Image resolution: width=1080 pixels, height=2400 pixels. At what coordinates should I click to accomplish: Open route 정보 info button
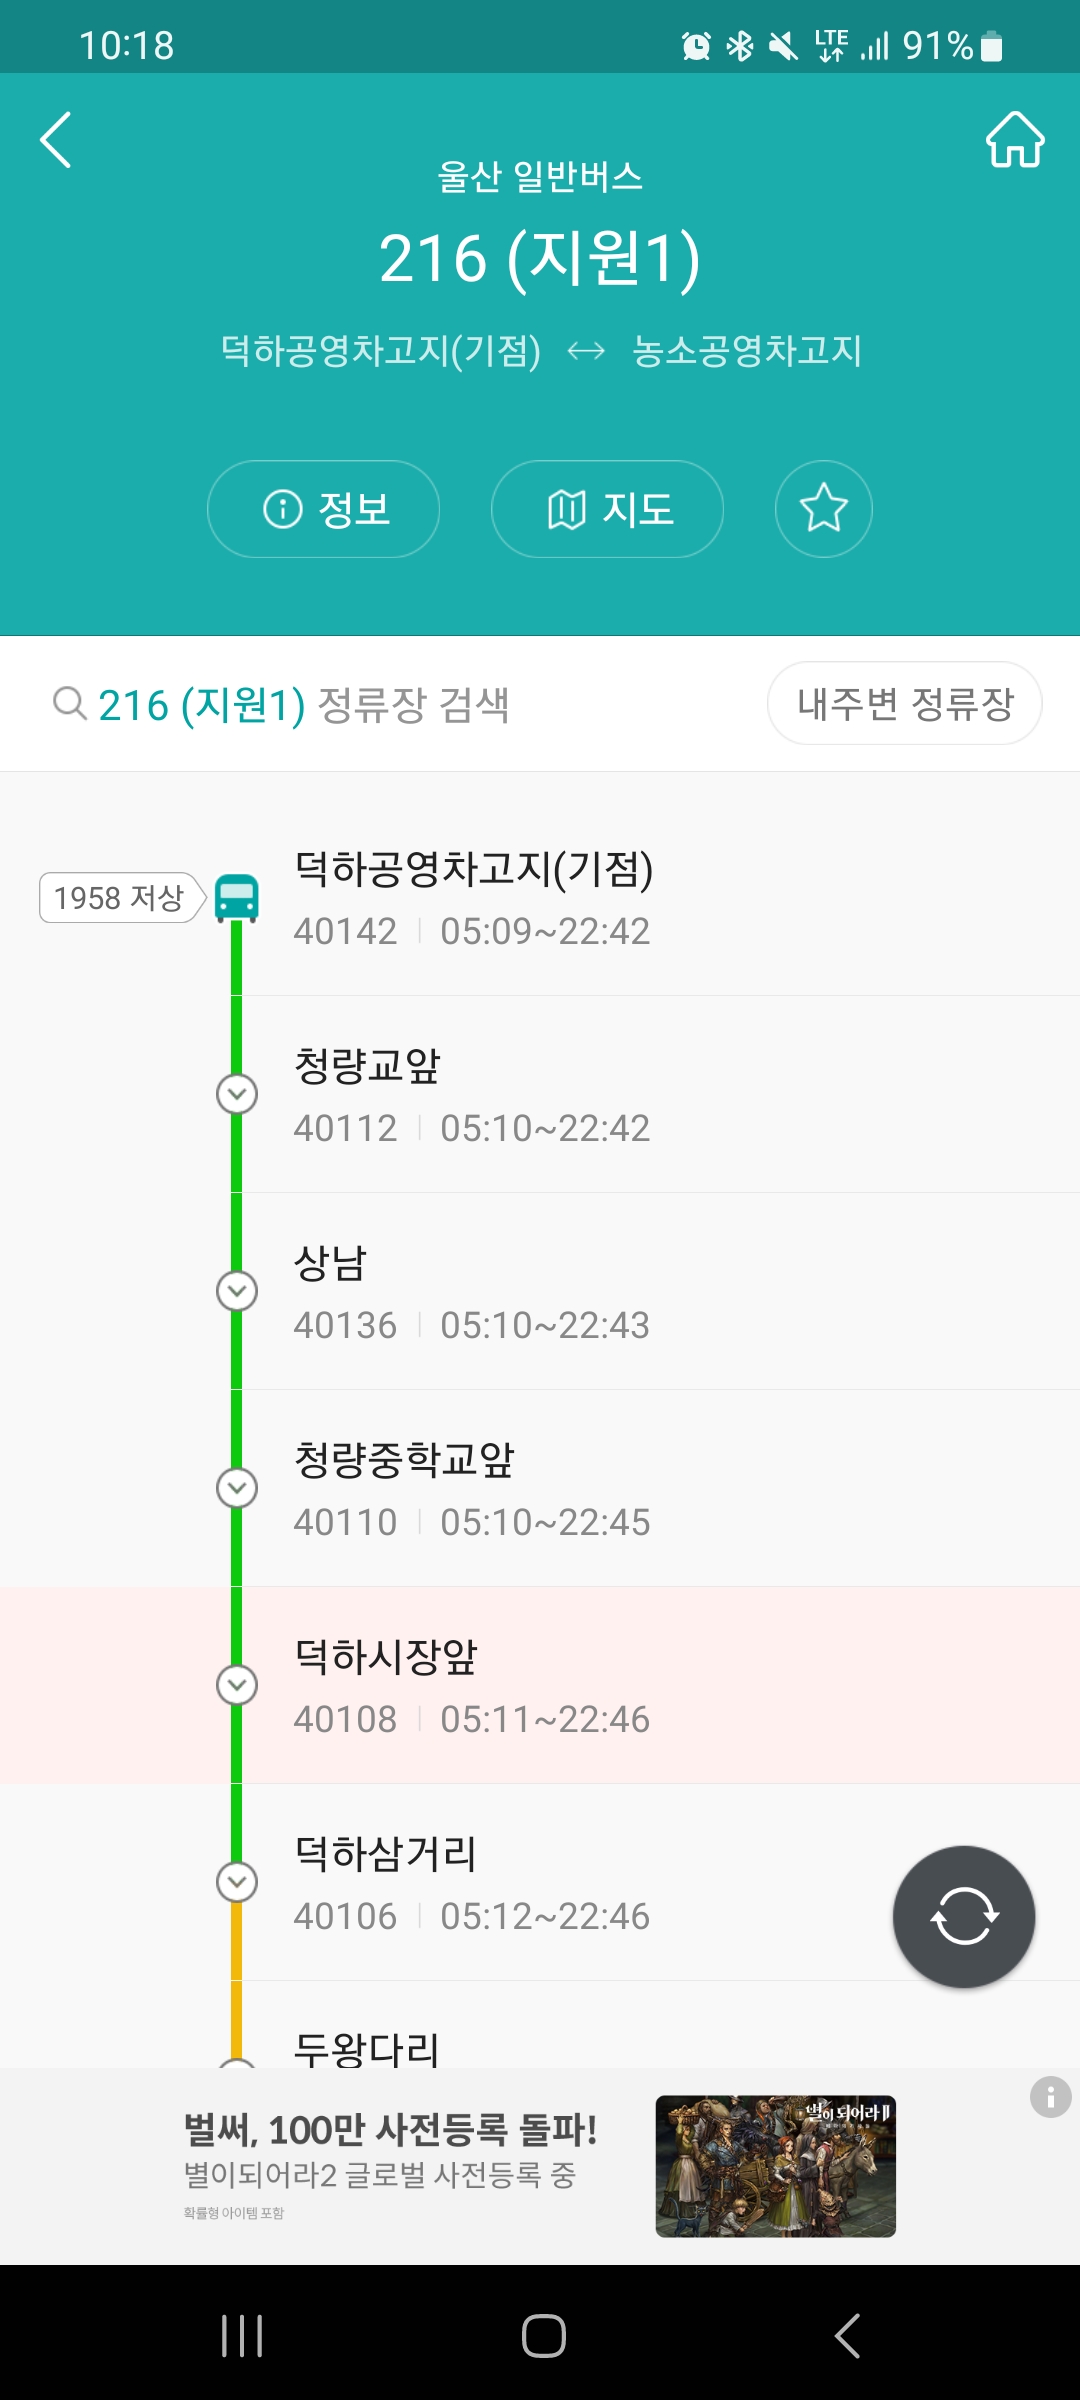[323, 509]
